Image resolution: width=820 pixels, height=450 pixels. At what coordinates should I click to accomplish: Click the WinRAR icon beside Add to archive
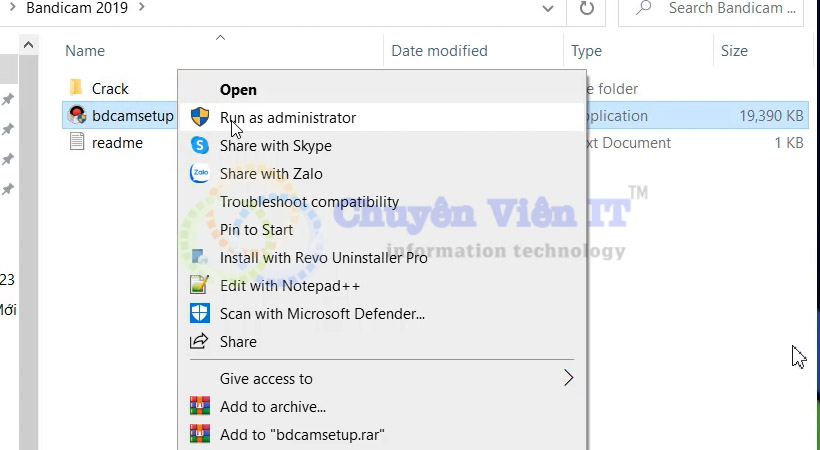click(200, 407)
